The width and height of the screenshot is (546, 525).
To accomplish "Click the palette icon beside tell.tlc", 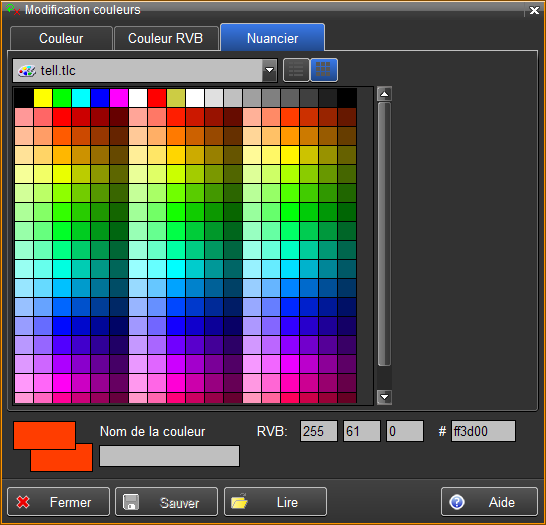I will point(27,71).
